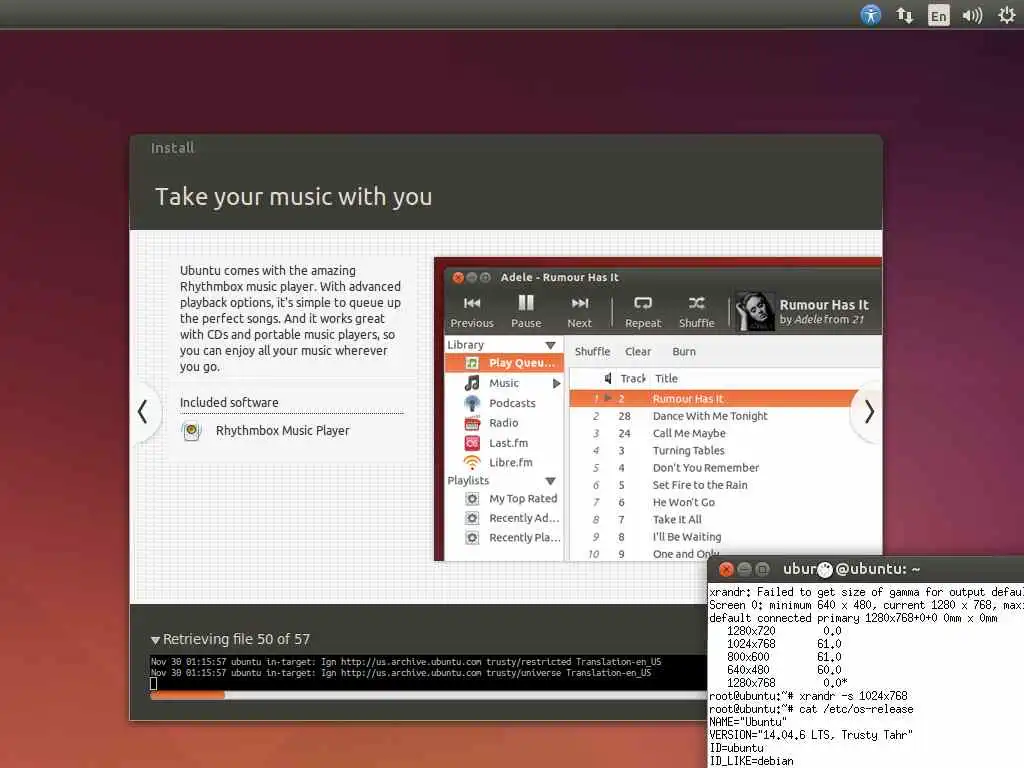Click the Previous track button in Rhythmbox
This screenshot has height=768, width=1024.
(472, 312)
